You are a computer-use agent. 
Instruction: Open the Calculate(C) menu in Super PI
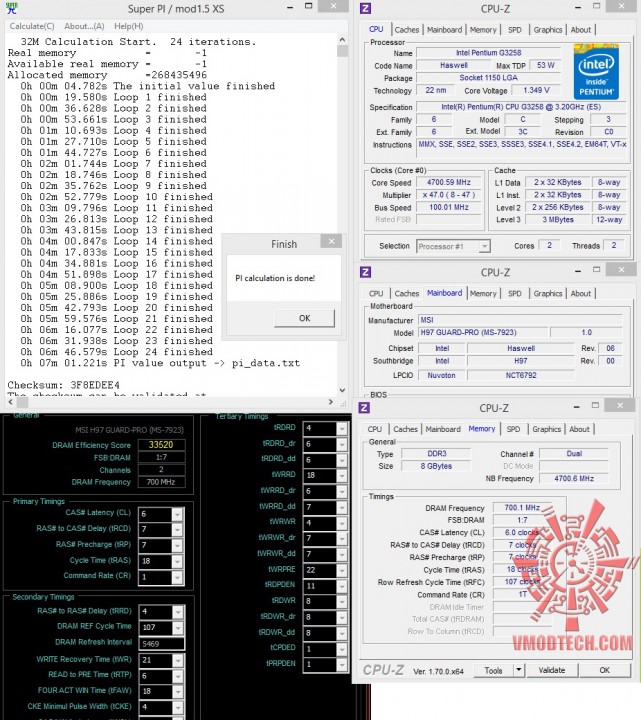pos(32,26)
